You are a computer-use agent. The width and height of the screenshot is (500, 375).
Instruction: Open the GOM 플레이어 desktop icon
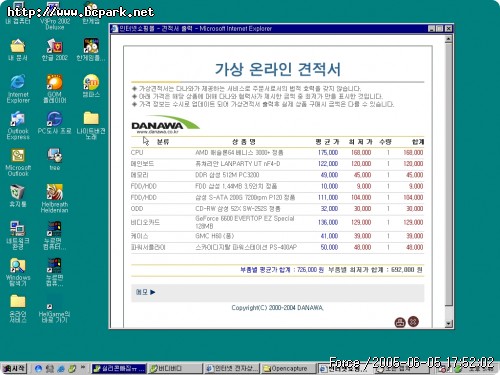click(54, 88)
